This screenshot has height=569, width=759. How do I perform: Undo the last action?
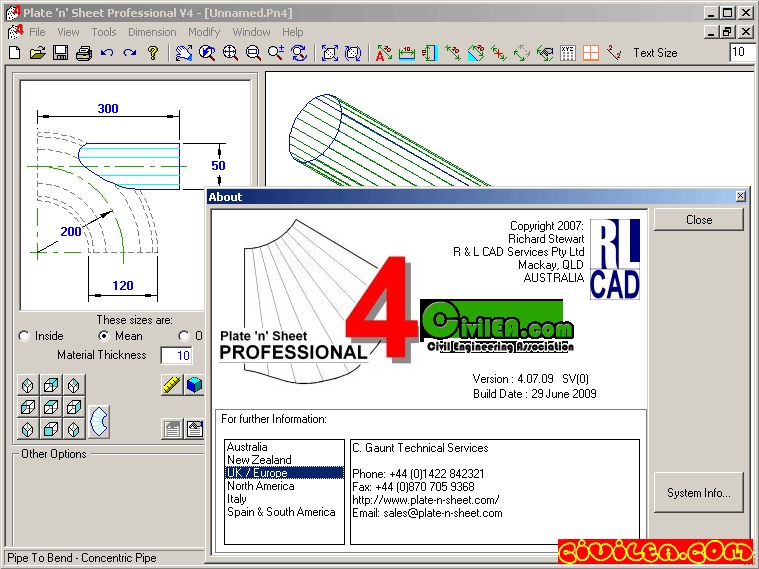pyautogui.click(x=107, y=52)
